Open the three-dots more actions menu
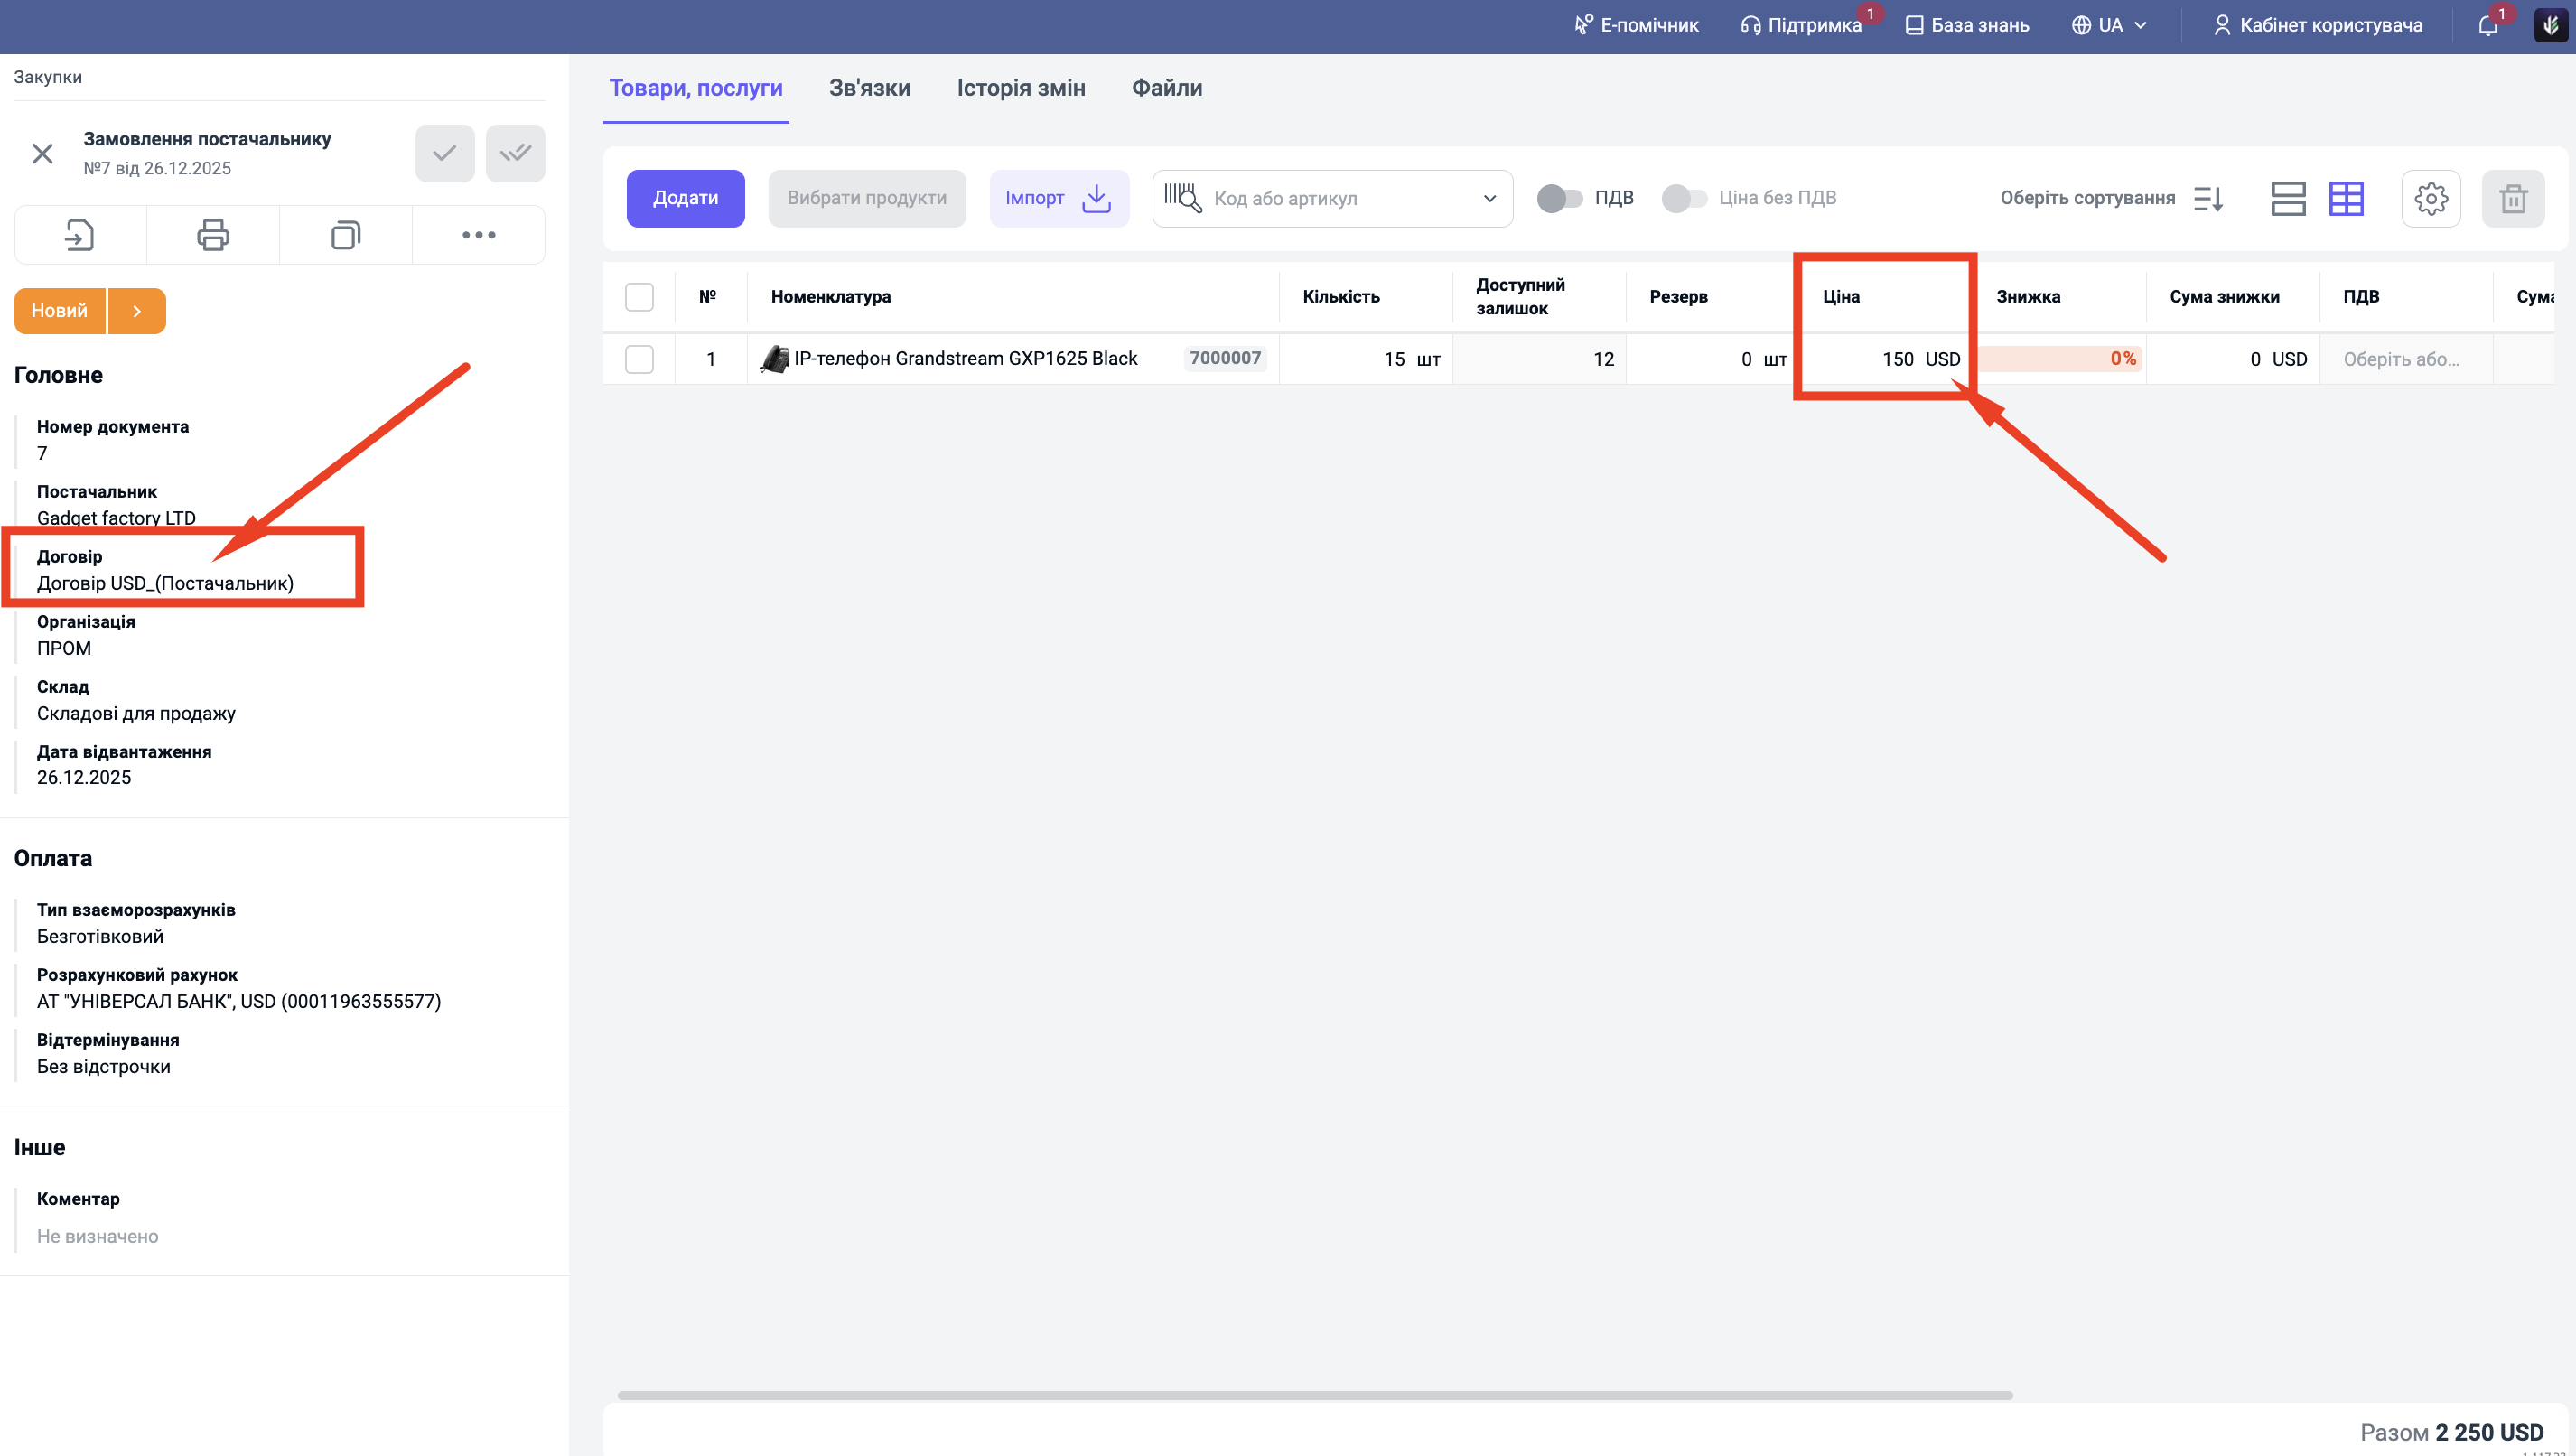The height and width of the screenshot is (1456, 2576). pos(478,235)
